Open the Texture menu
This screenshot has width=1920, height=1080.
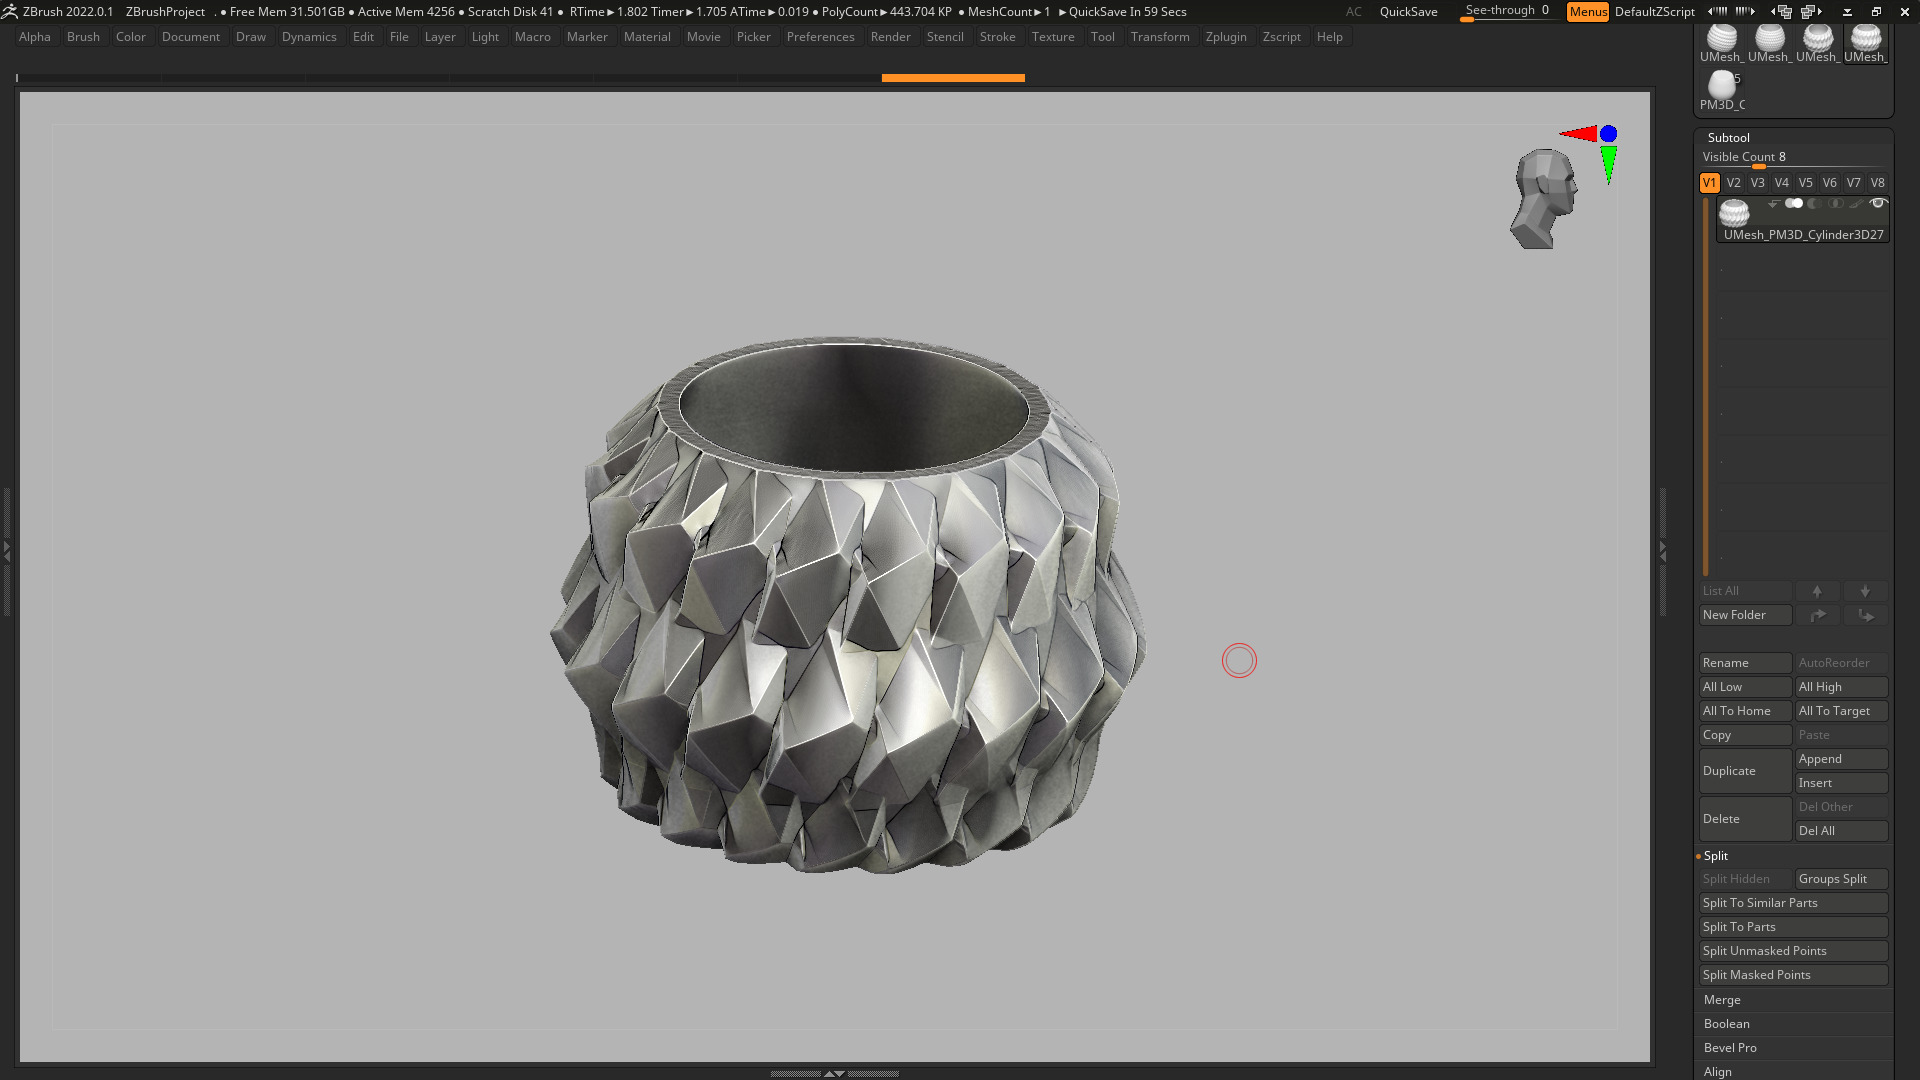point(1053,37)
